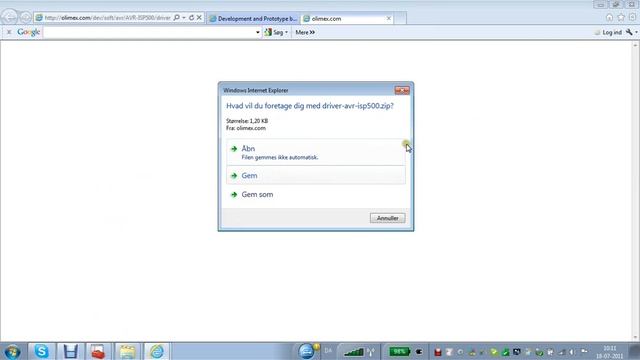640x360 pixels.
Task: Click the page vertical scrollbar
Action: (x=636, y=191)
